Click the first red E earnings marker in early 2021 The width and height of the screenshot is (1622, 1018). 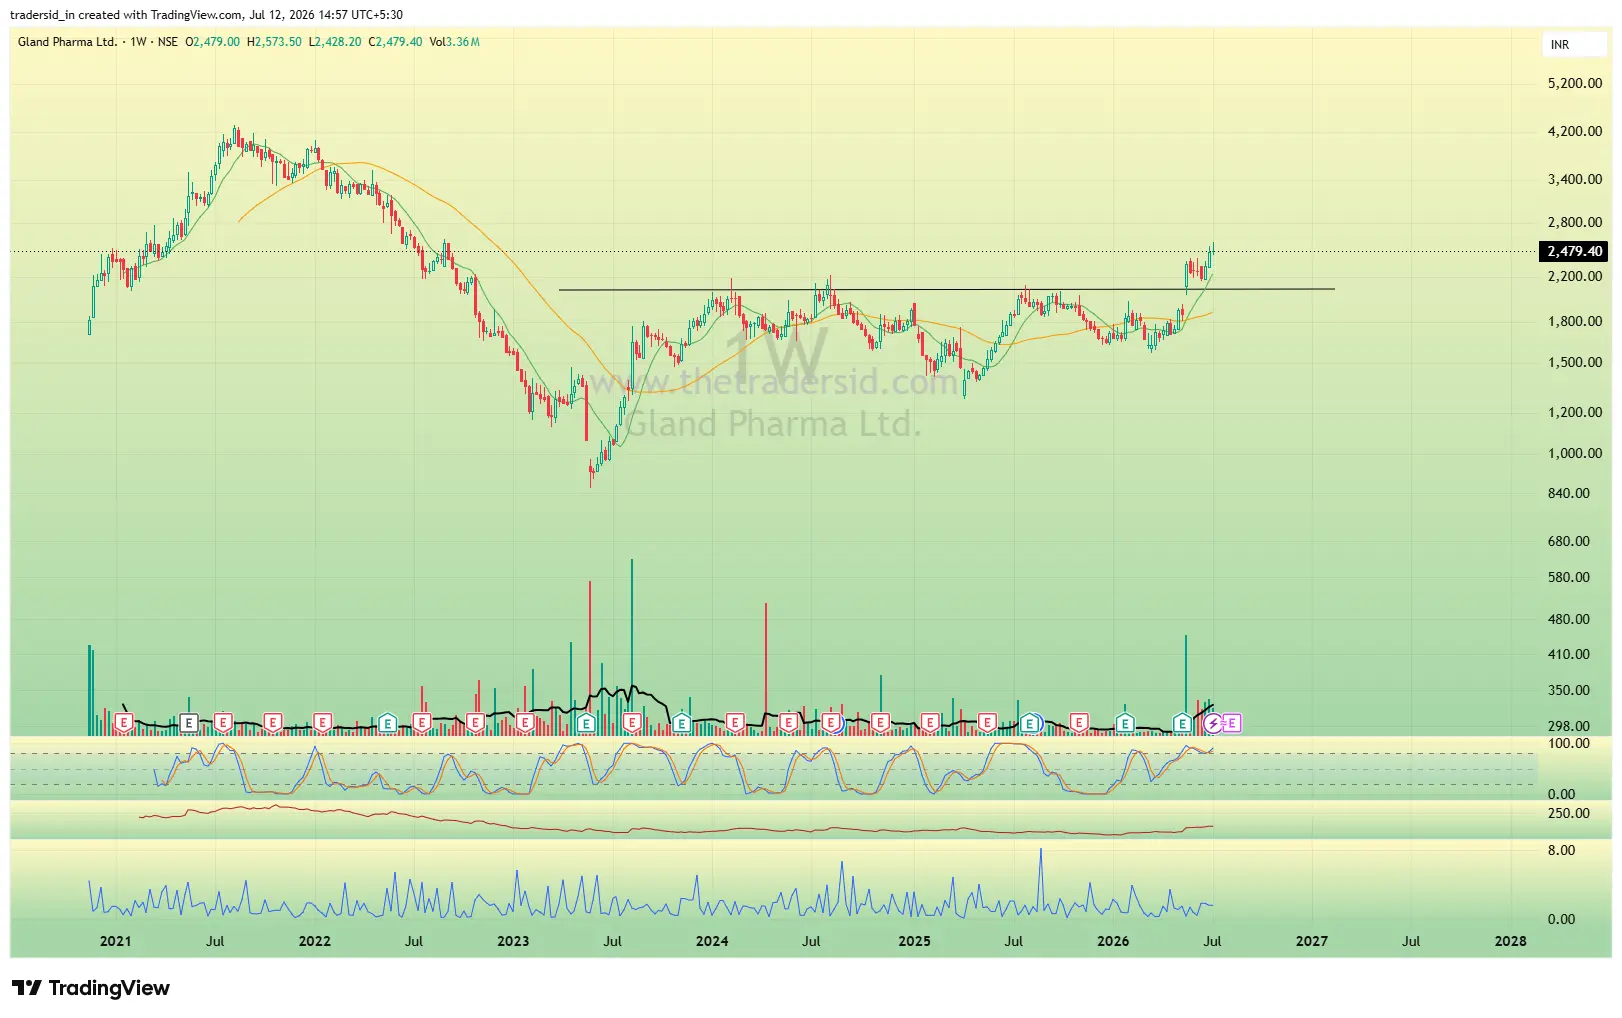[x=124, y=722]
